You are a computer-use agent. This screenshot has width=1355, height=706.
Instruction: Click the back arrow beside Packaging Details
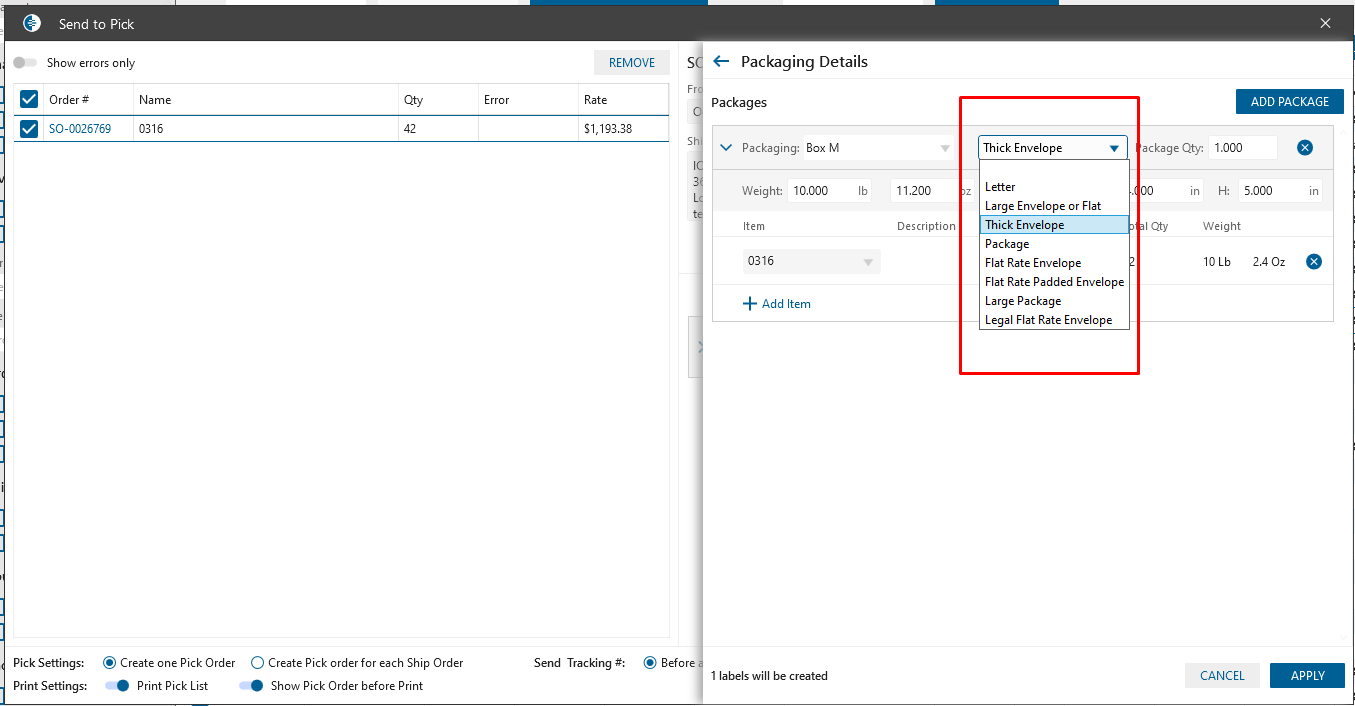pos(721,61)
